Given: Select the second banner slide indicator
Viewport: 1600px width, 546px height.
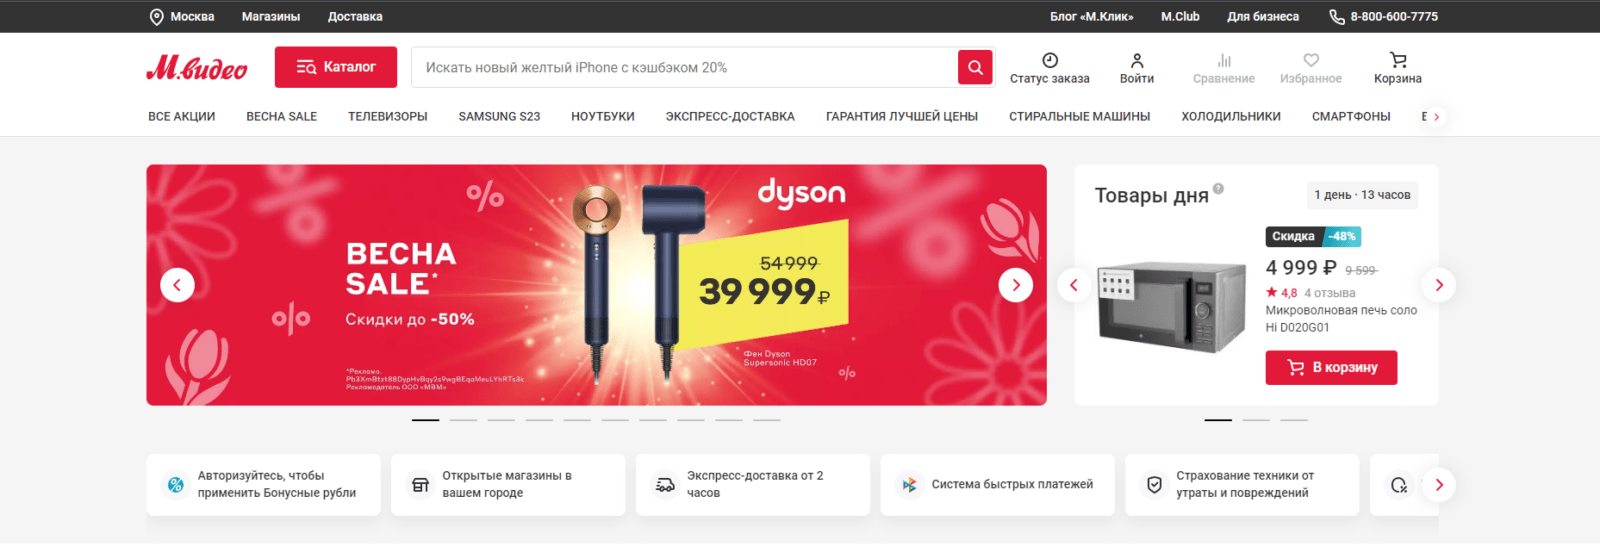Looking at the screenshot, I should 463,420.
